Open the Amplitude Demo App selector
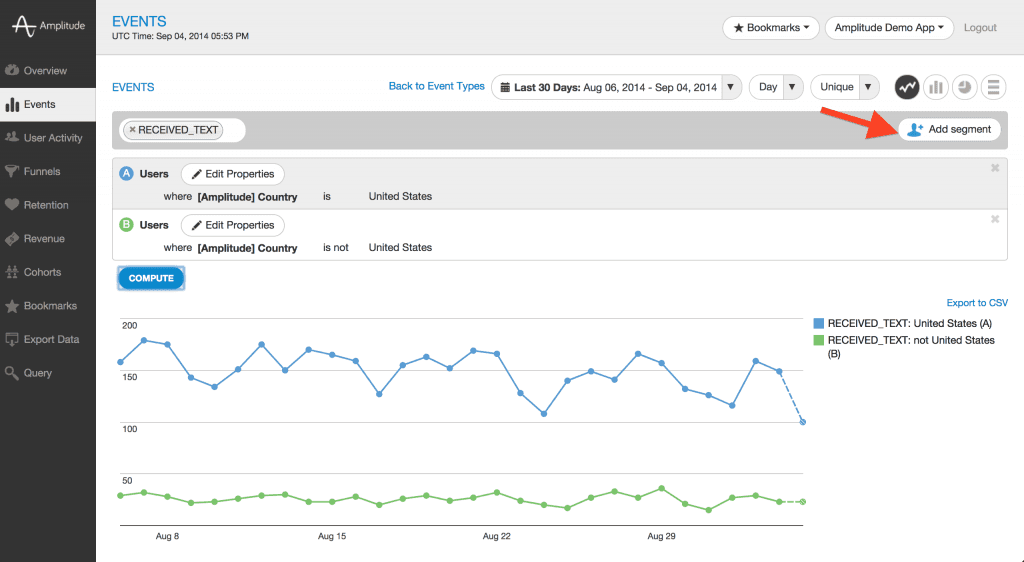The image size is (1024, 562). [x=889, y=28]
